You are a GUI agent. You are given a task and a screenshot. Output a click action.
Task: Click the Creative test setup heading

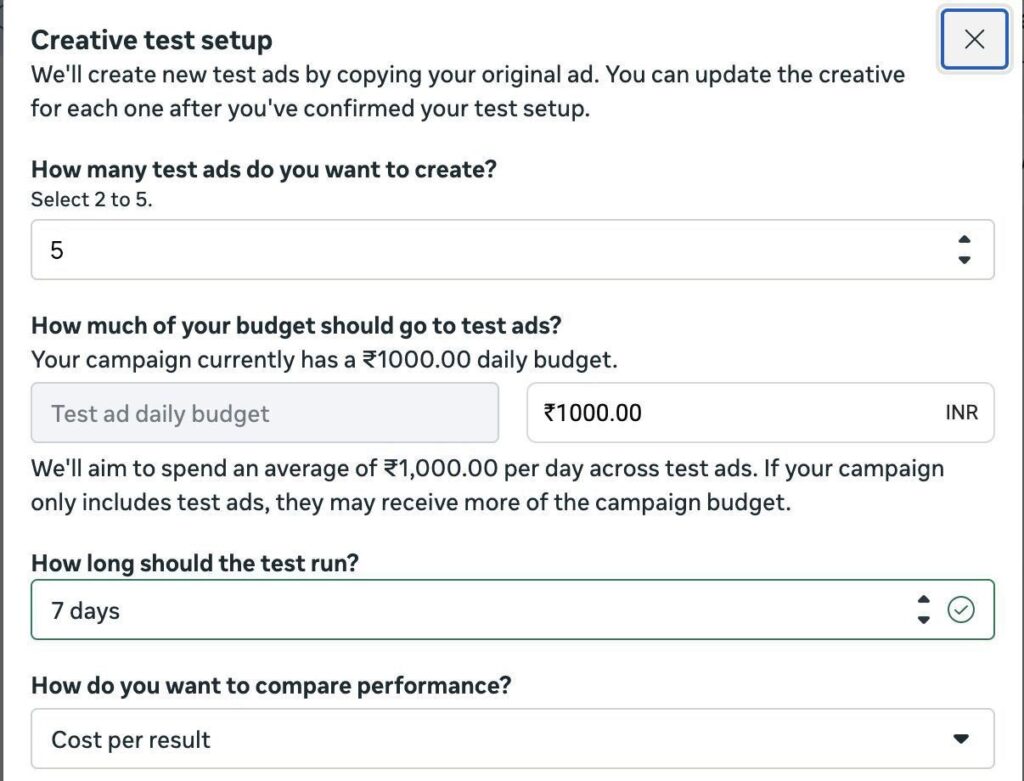[151, 40]
